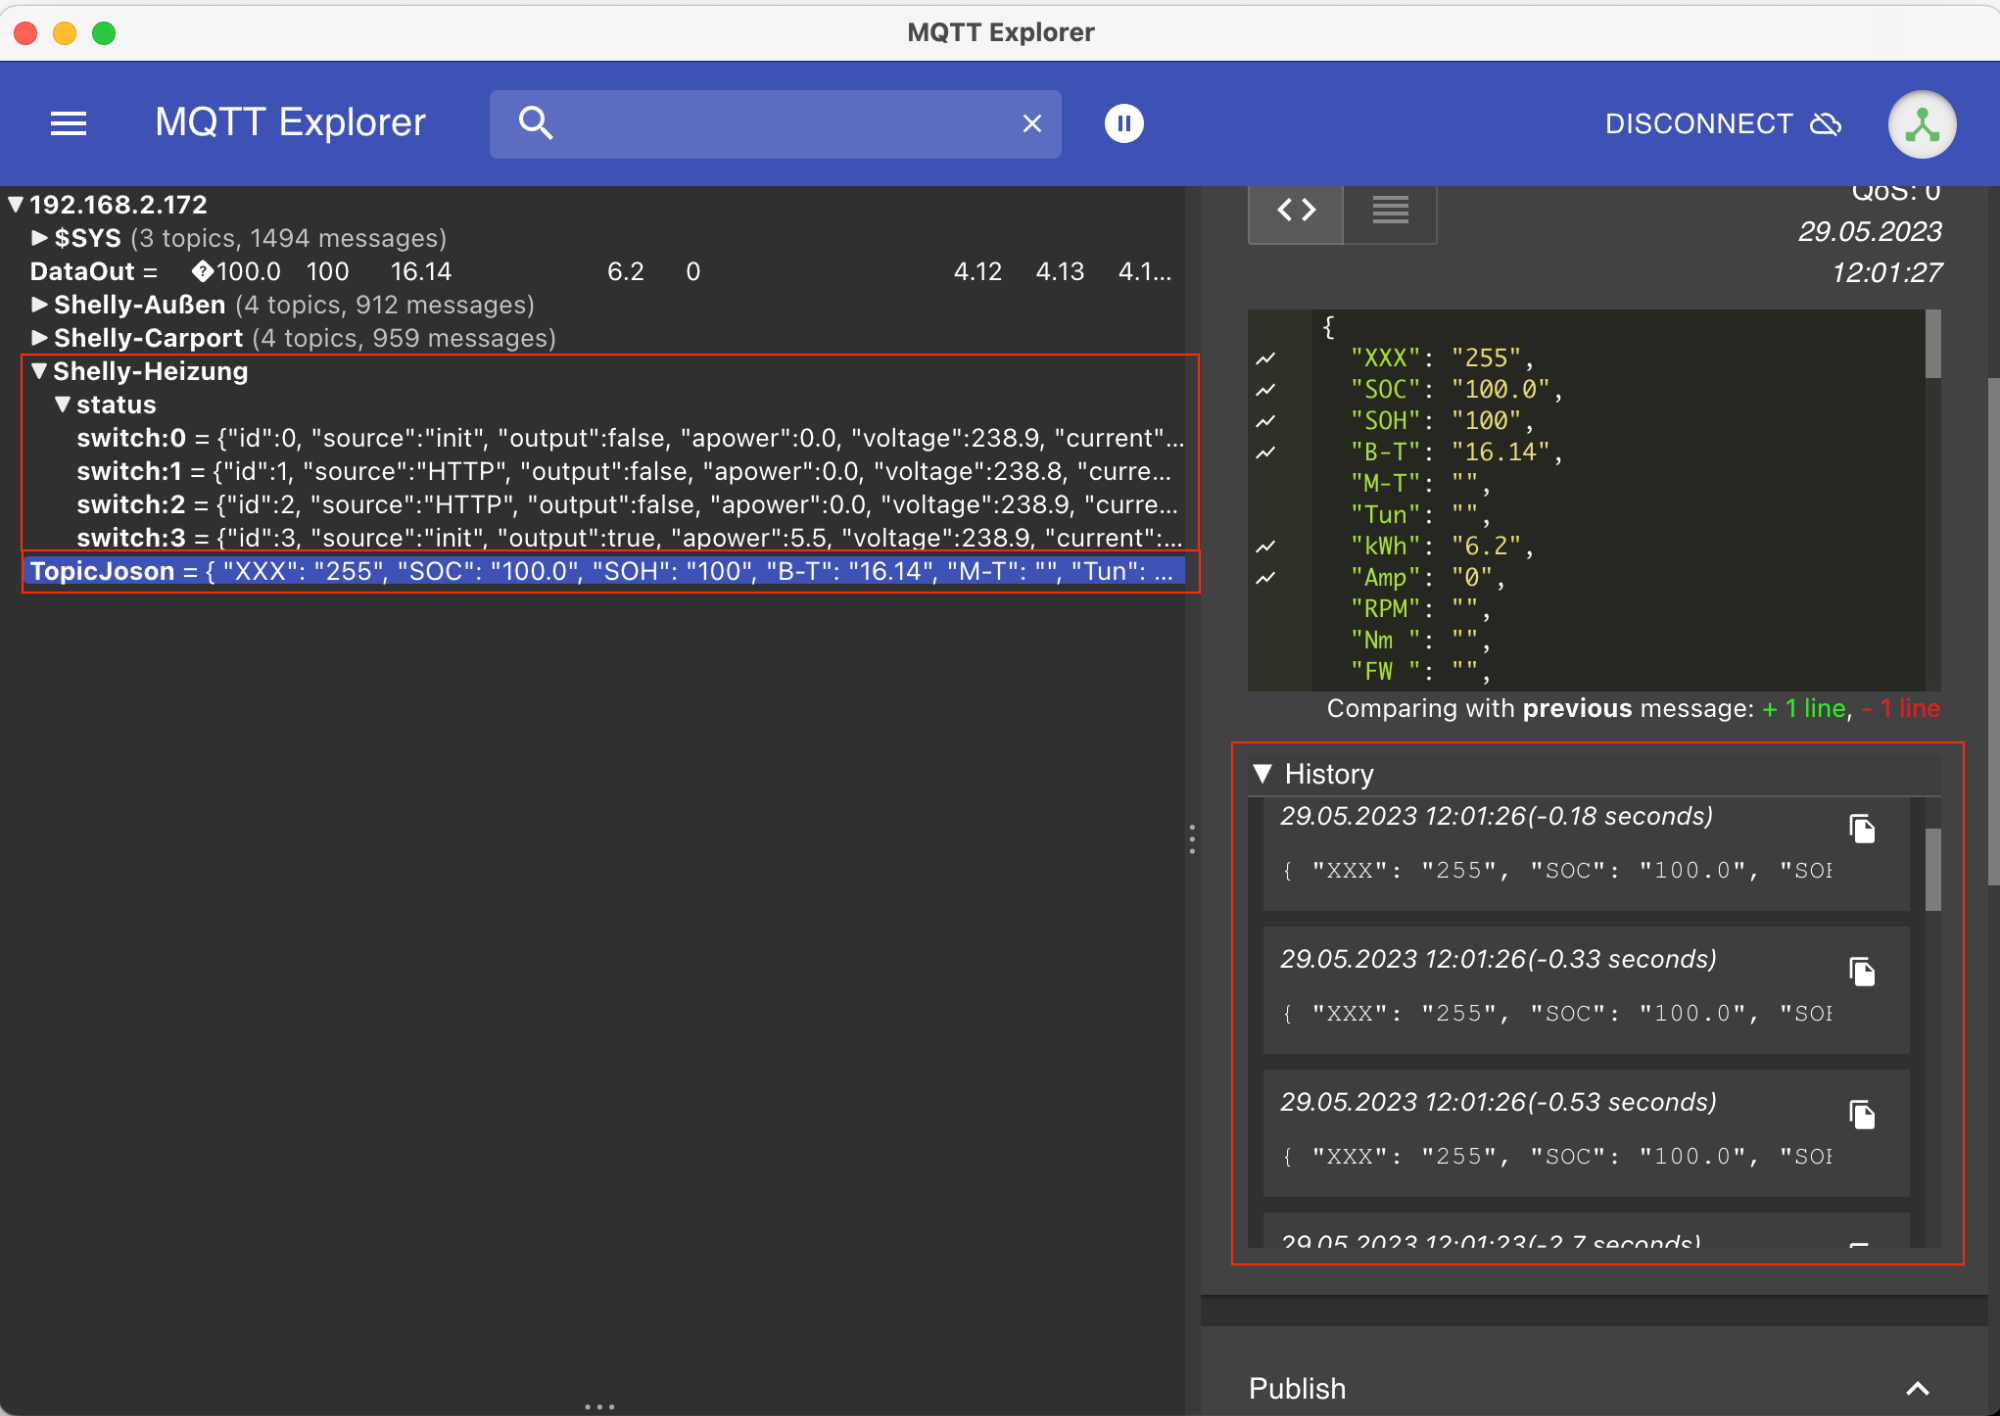Viewport: 2000px width, 1416px height.
Task: Click the green connection avatar icon
Action: click(1921, 124)
